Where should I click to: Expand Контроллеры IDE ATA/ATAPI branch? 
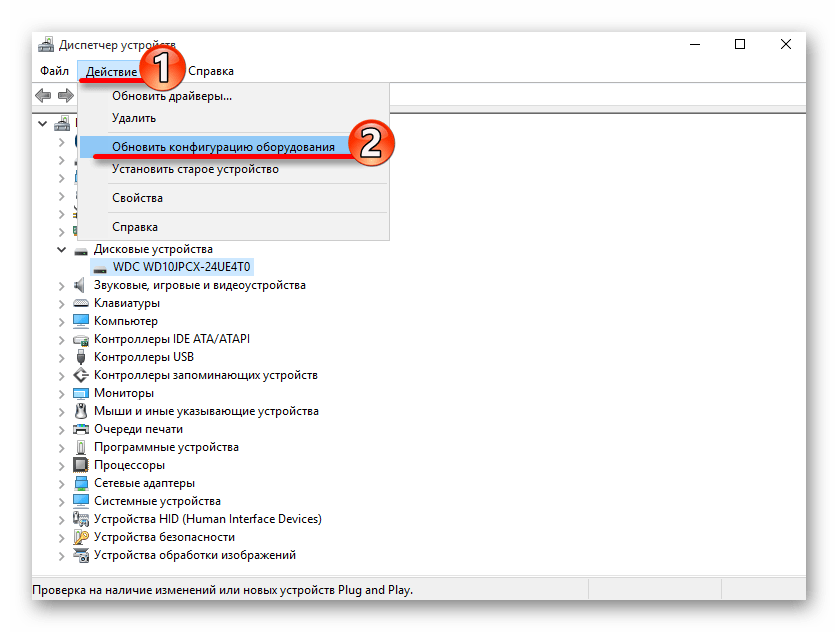pyautogui.click(x=61, y=340)
